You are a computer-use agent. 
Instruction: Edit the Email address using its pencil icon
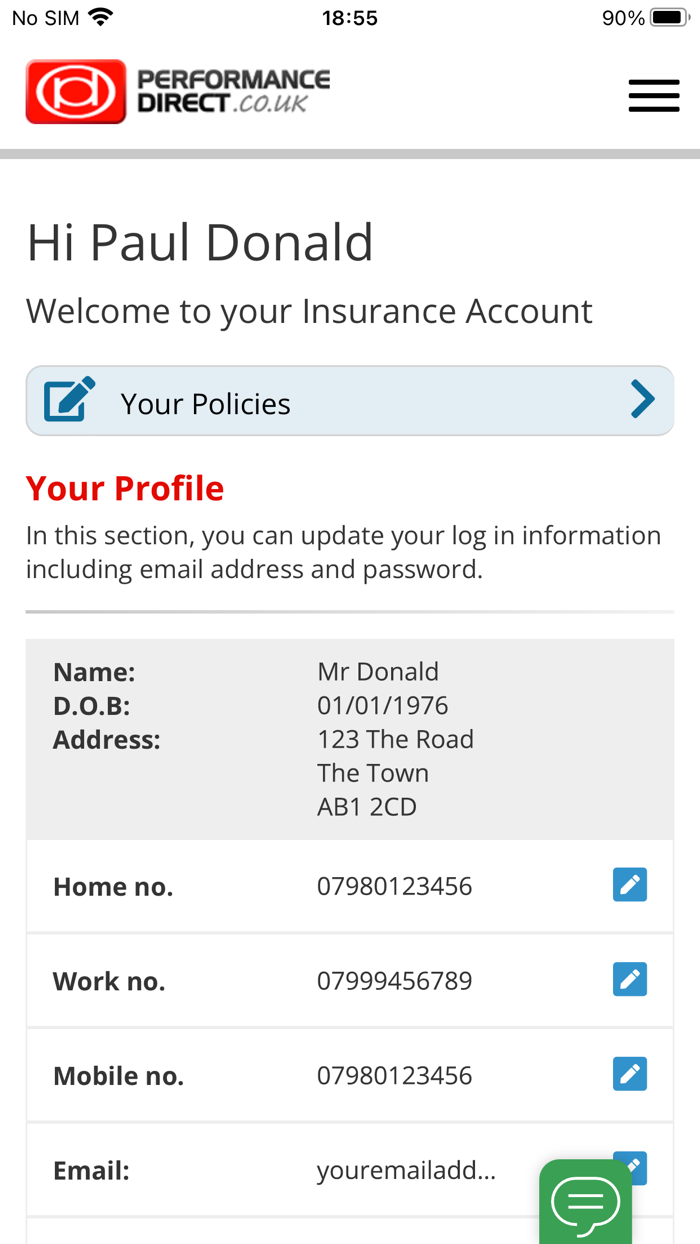[630, 1167]
